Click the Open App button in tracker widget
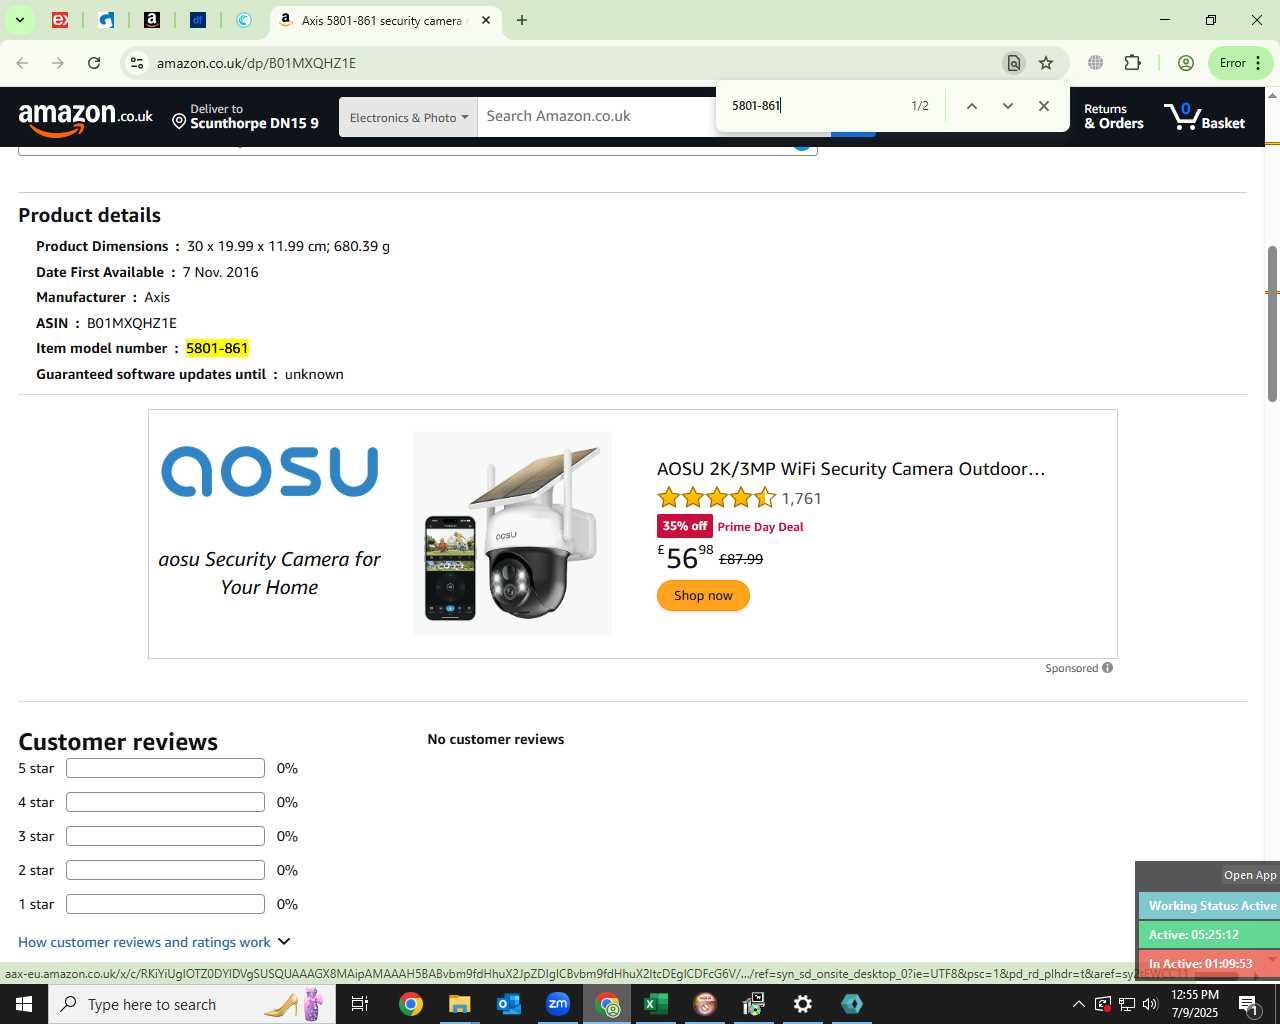Screen dimensions: 1280x1024 point(1250,875)
